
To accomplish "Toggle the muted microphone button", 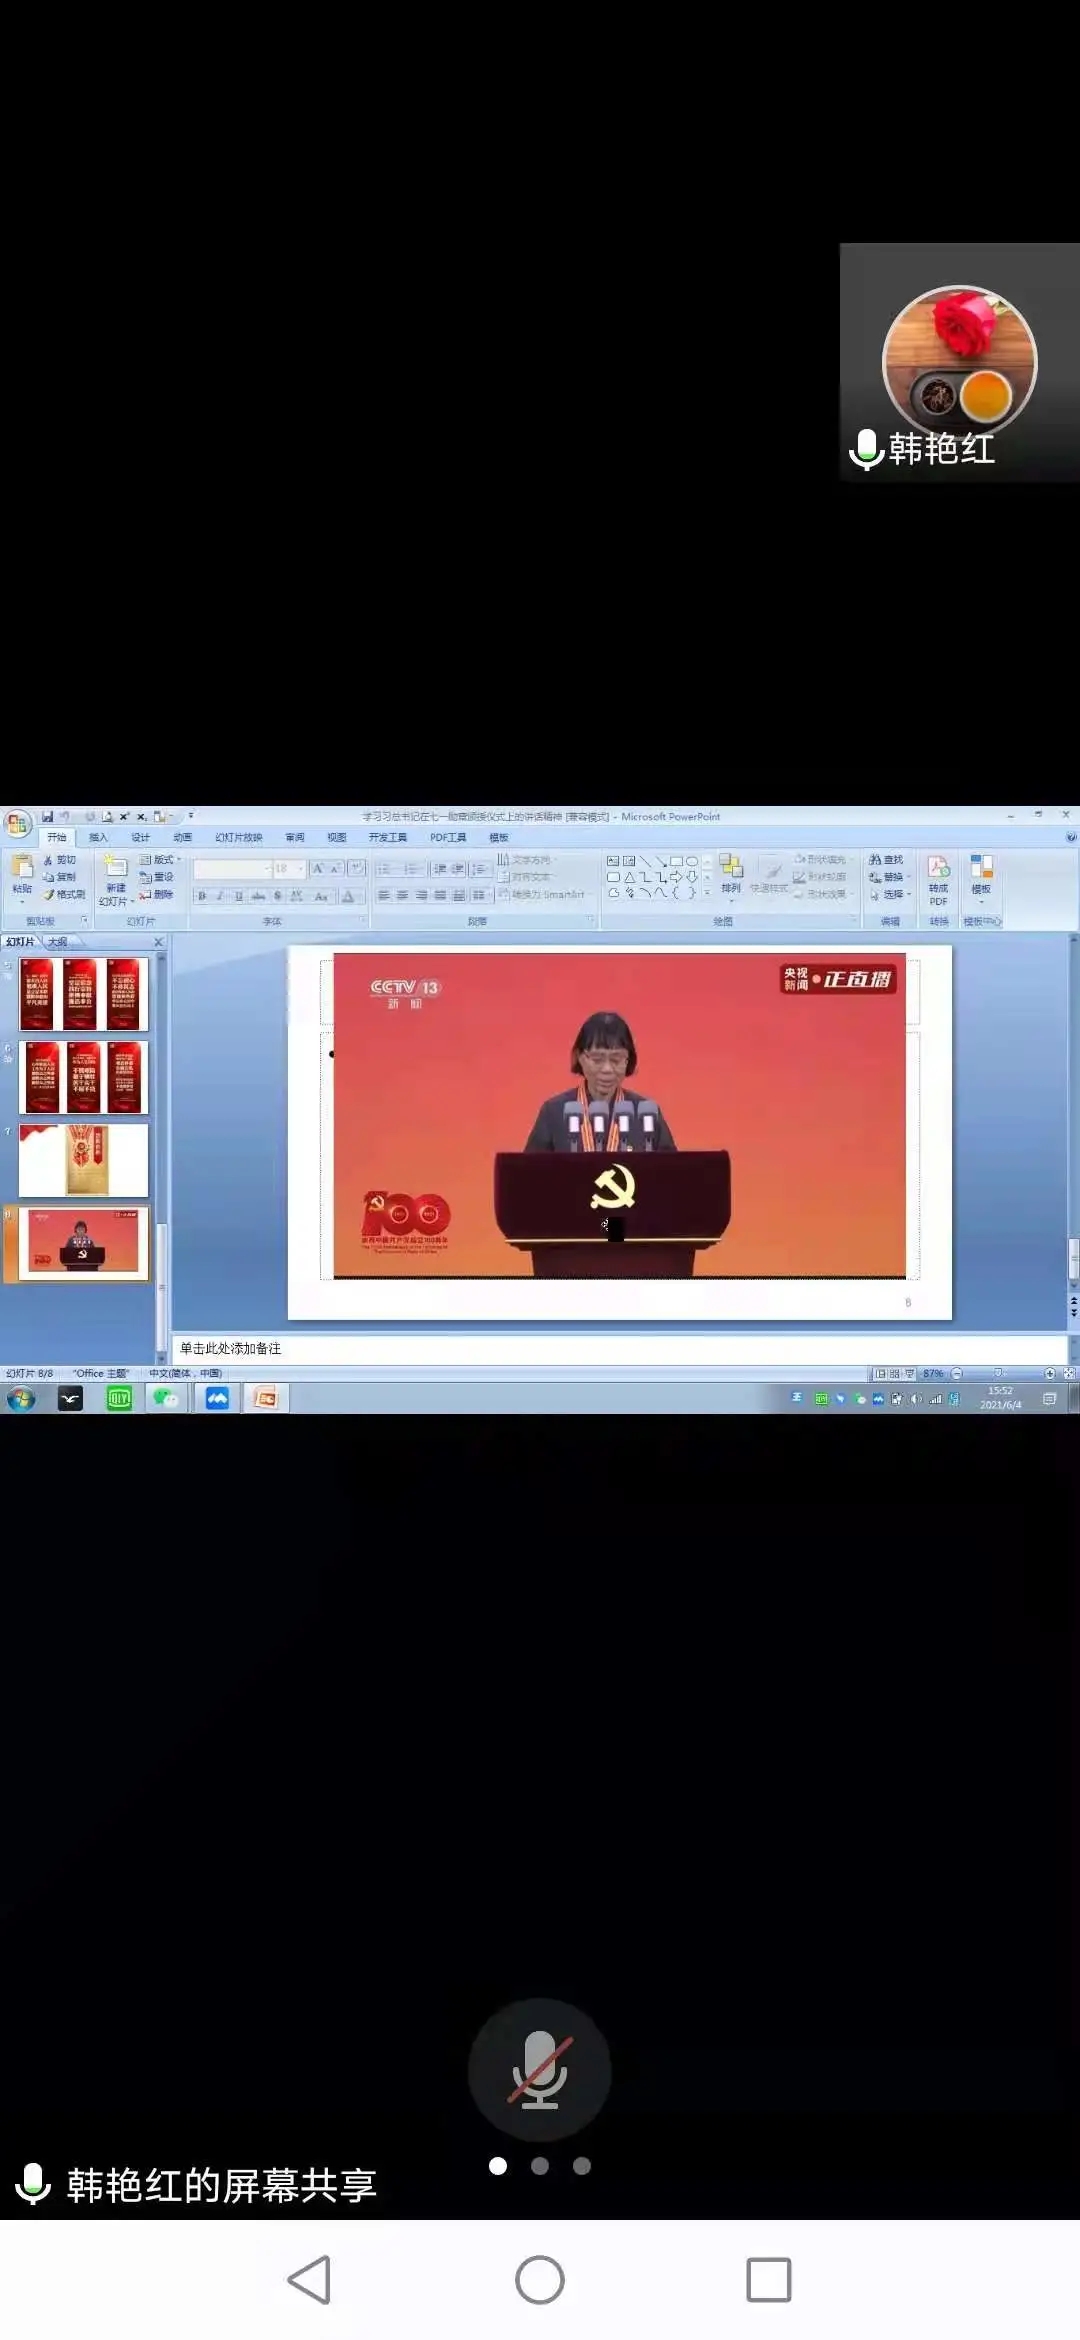I will tap(540, 2070).
